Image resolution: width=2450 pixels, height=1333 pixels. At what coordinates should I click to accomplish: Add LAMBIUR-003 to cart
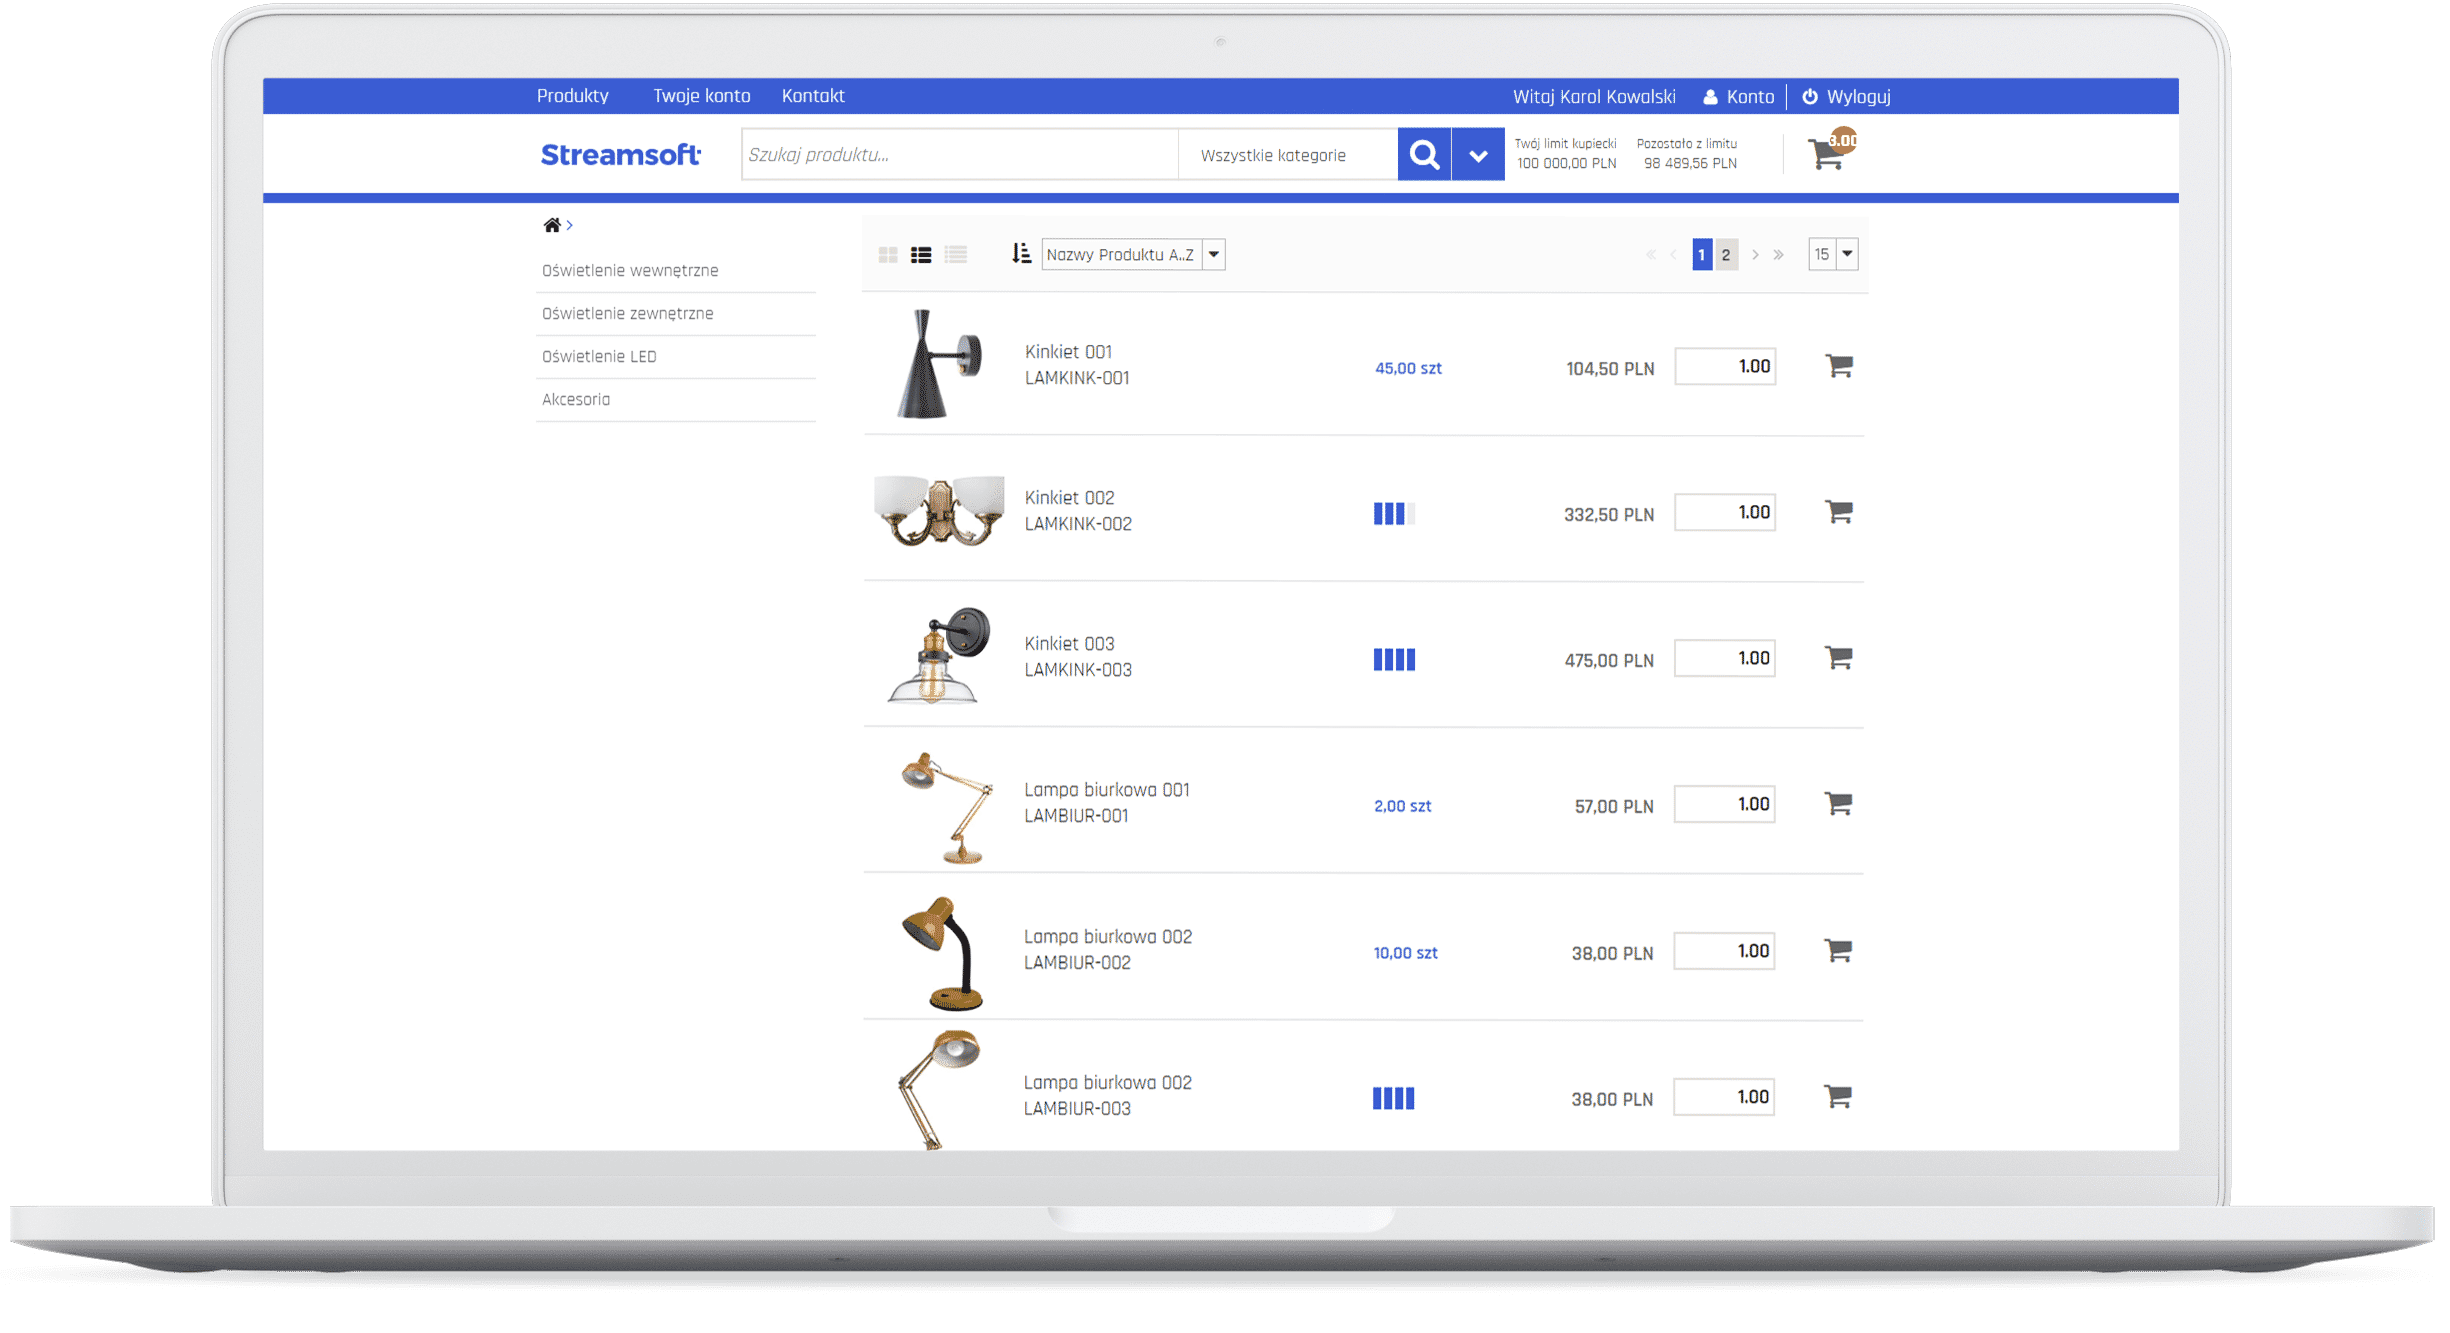coord(1838,1097)
